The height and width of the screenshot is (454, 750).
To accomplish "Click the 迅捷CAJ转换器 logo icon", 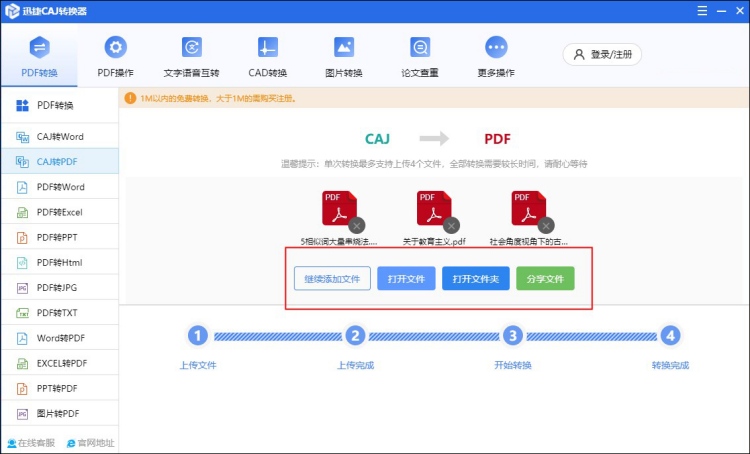I will [11, 11].
